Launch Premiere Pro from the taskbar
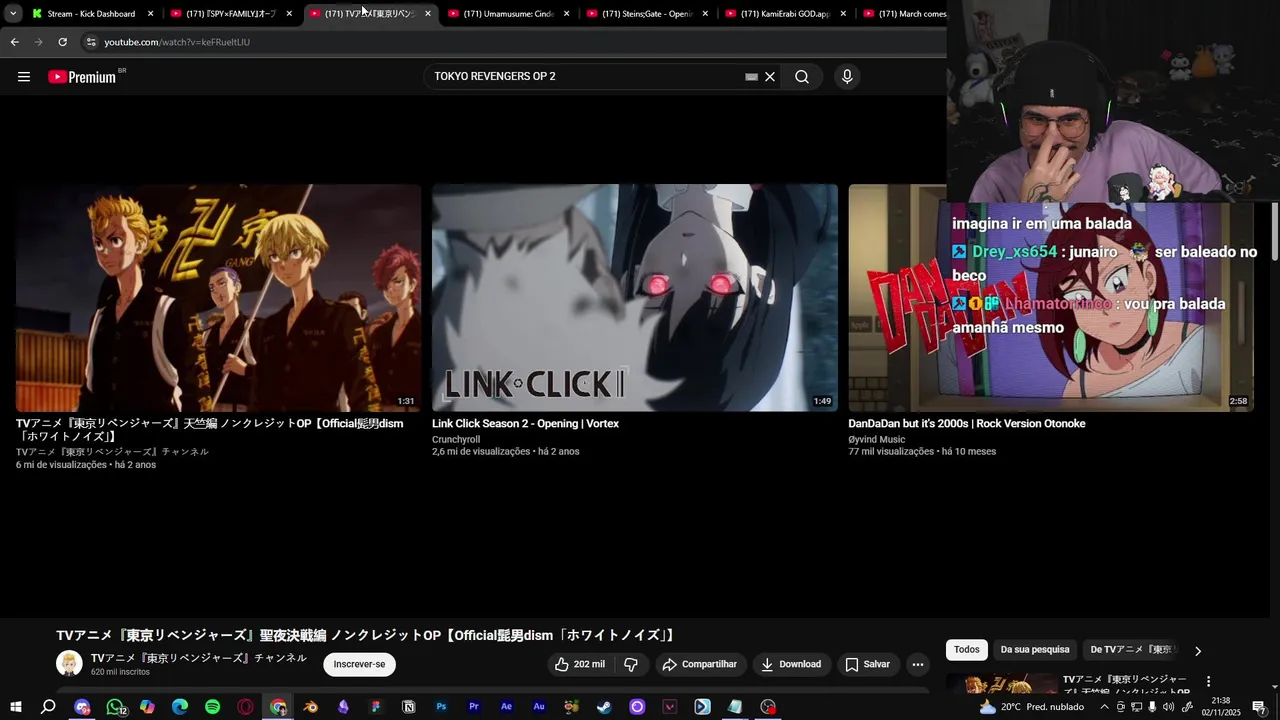Image resolution: width=1280 pixels, height=720 pixels. [474, 707]
